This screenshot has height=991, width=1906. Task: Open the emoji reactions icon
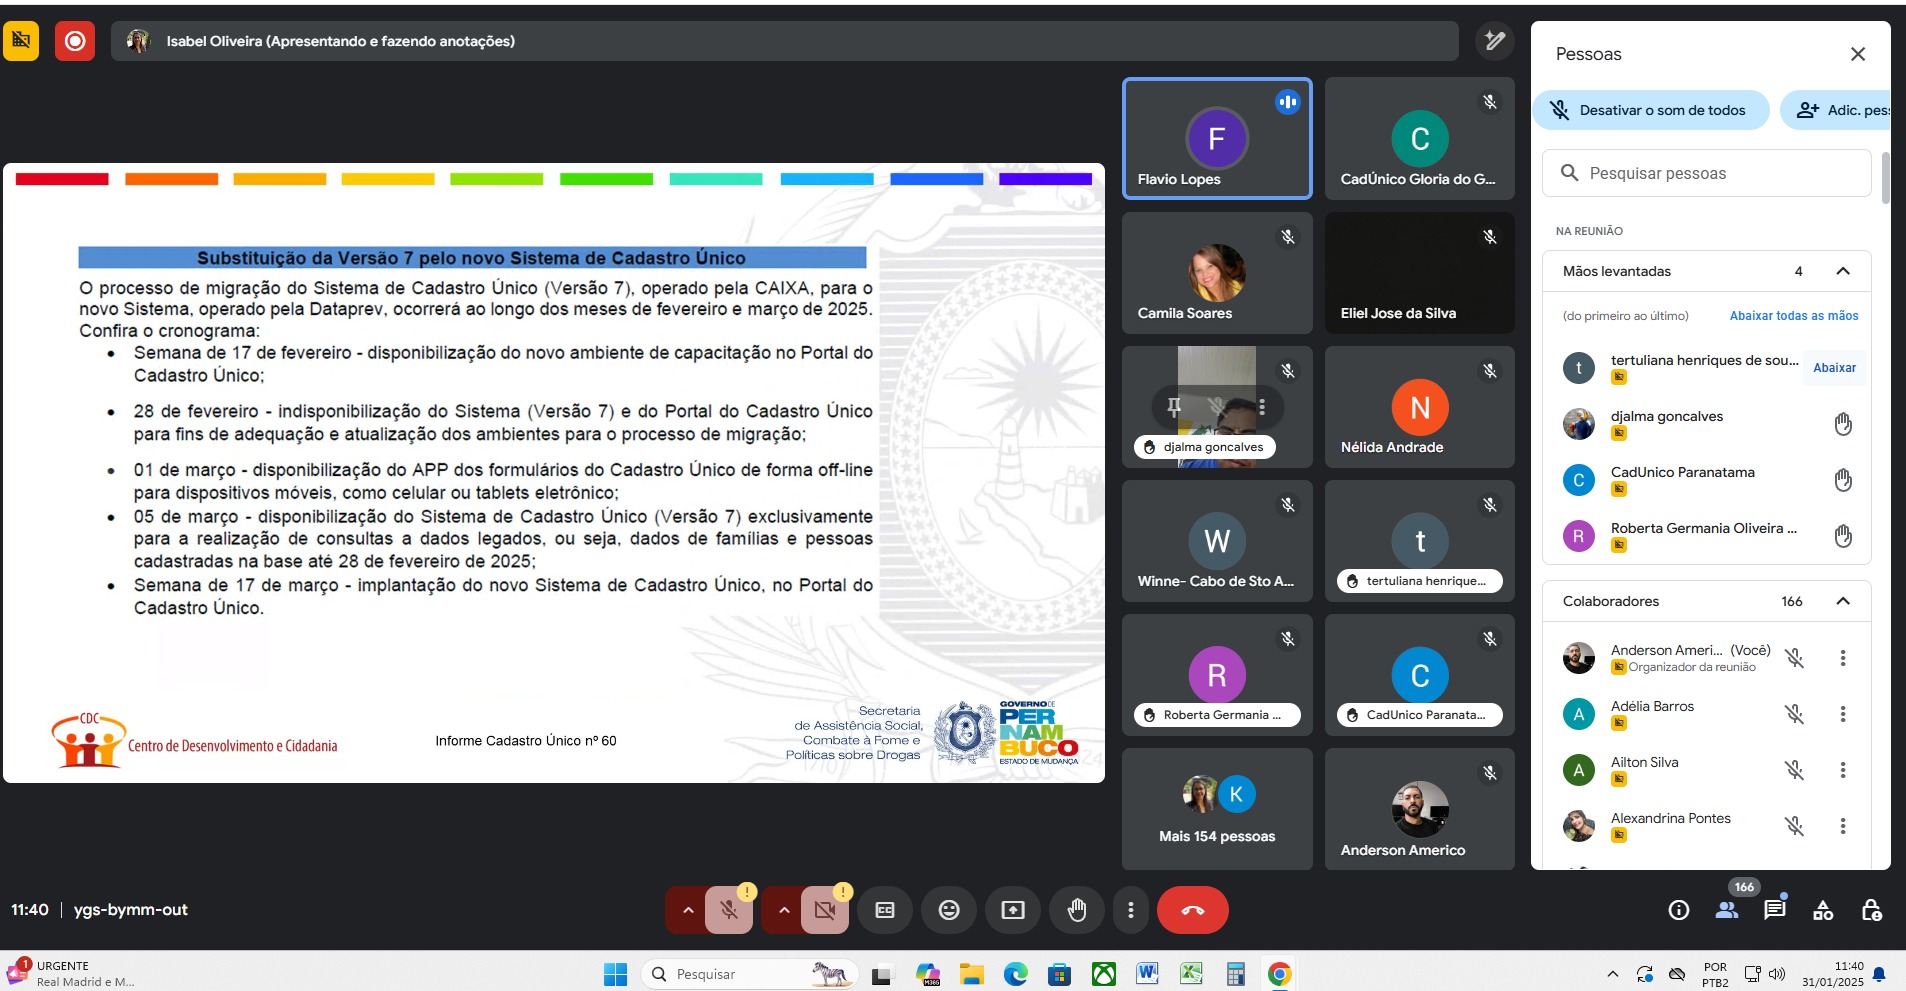tap(948, 910)
